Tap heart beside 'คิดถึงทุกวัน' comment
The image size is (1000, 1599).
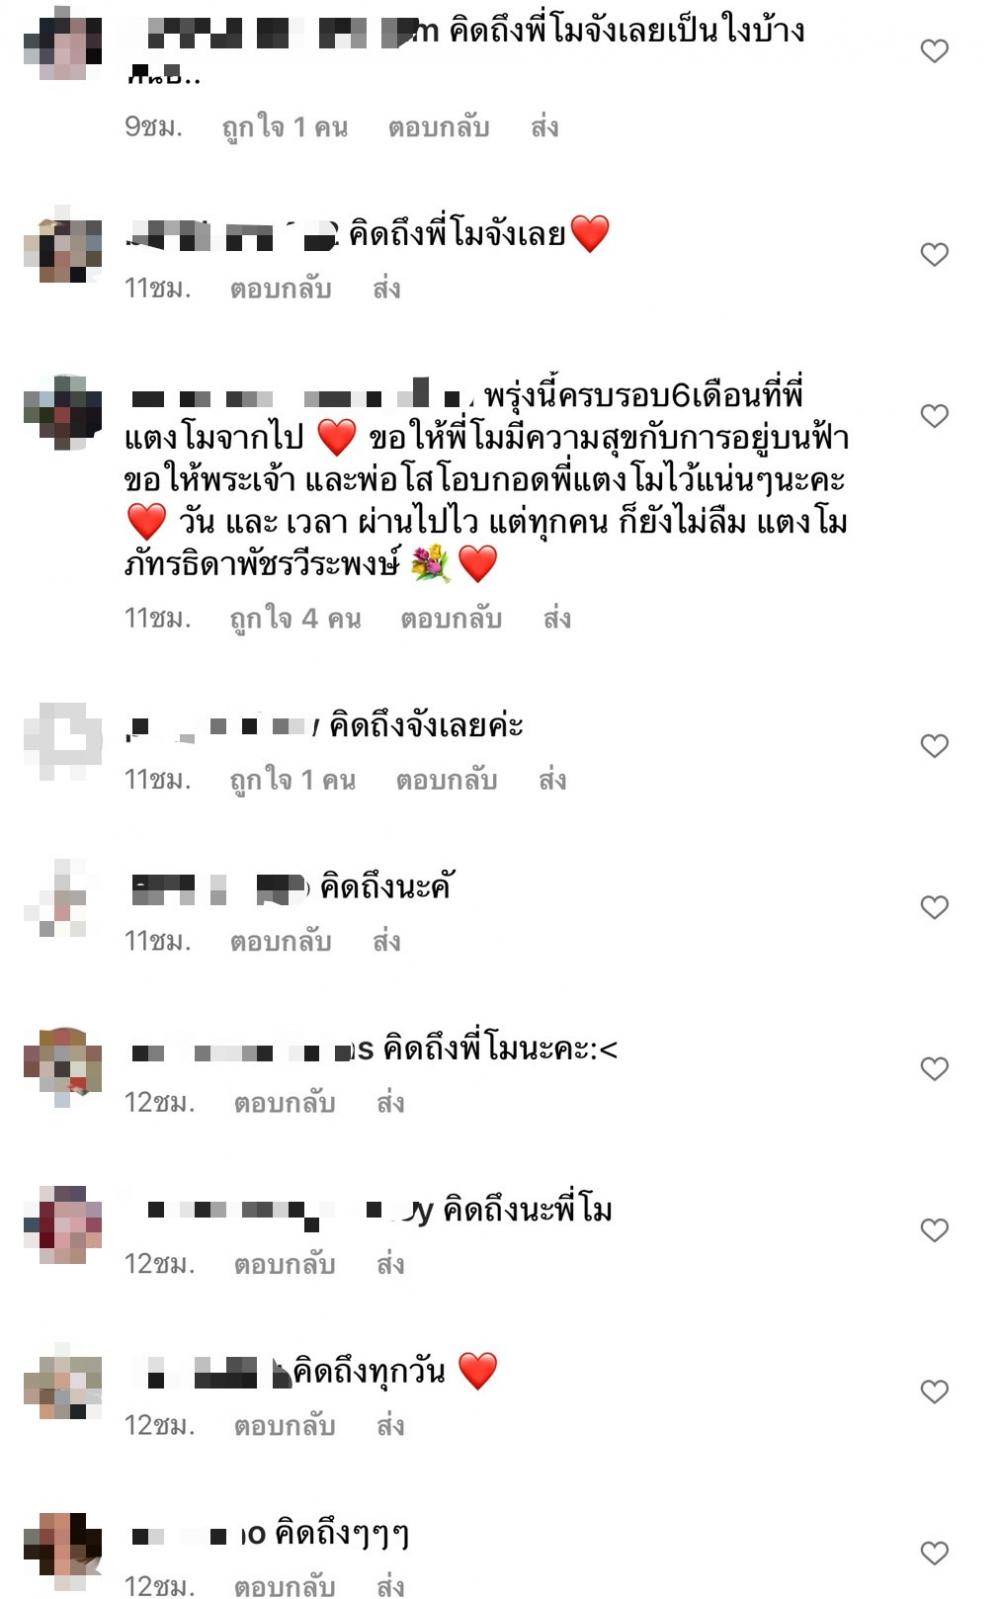click(x=934, y=1392)
